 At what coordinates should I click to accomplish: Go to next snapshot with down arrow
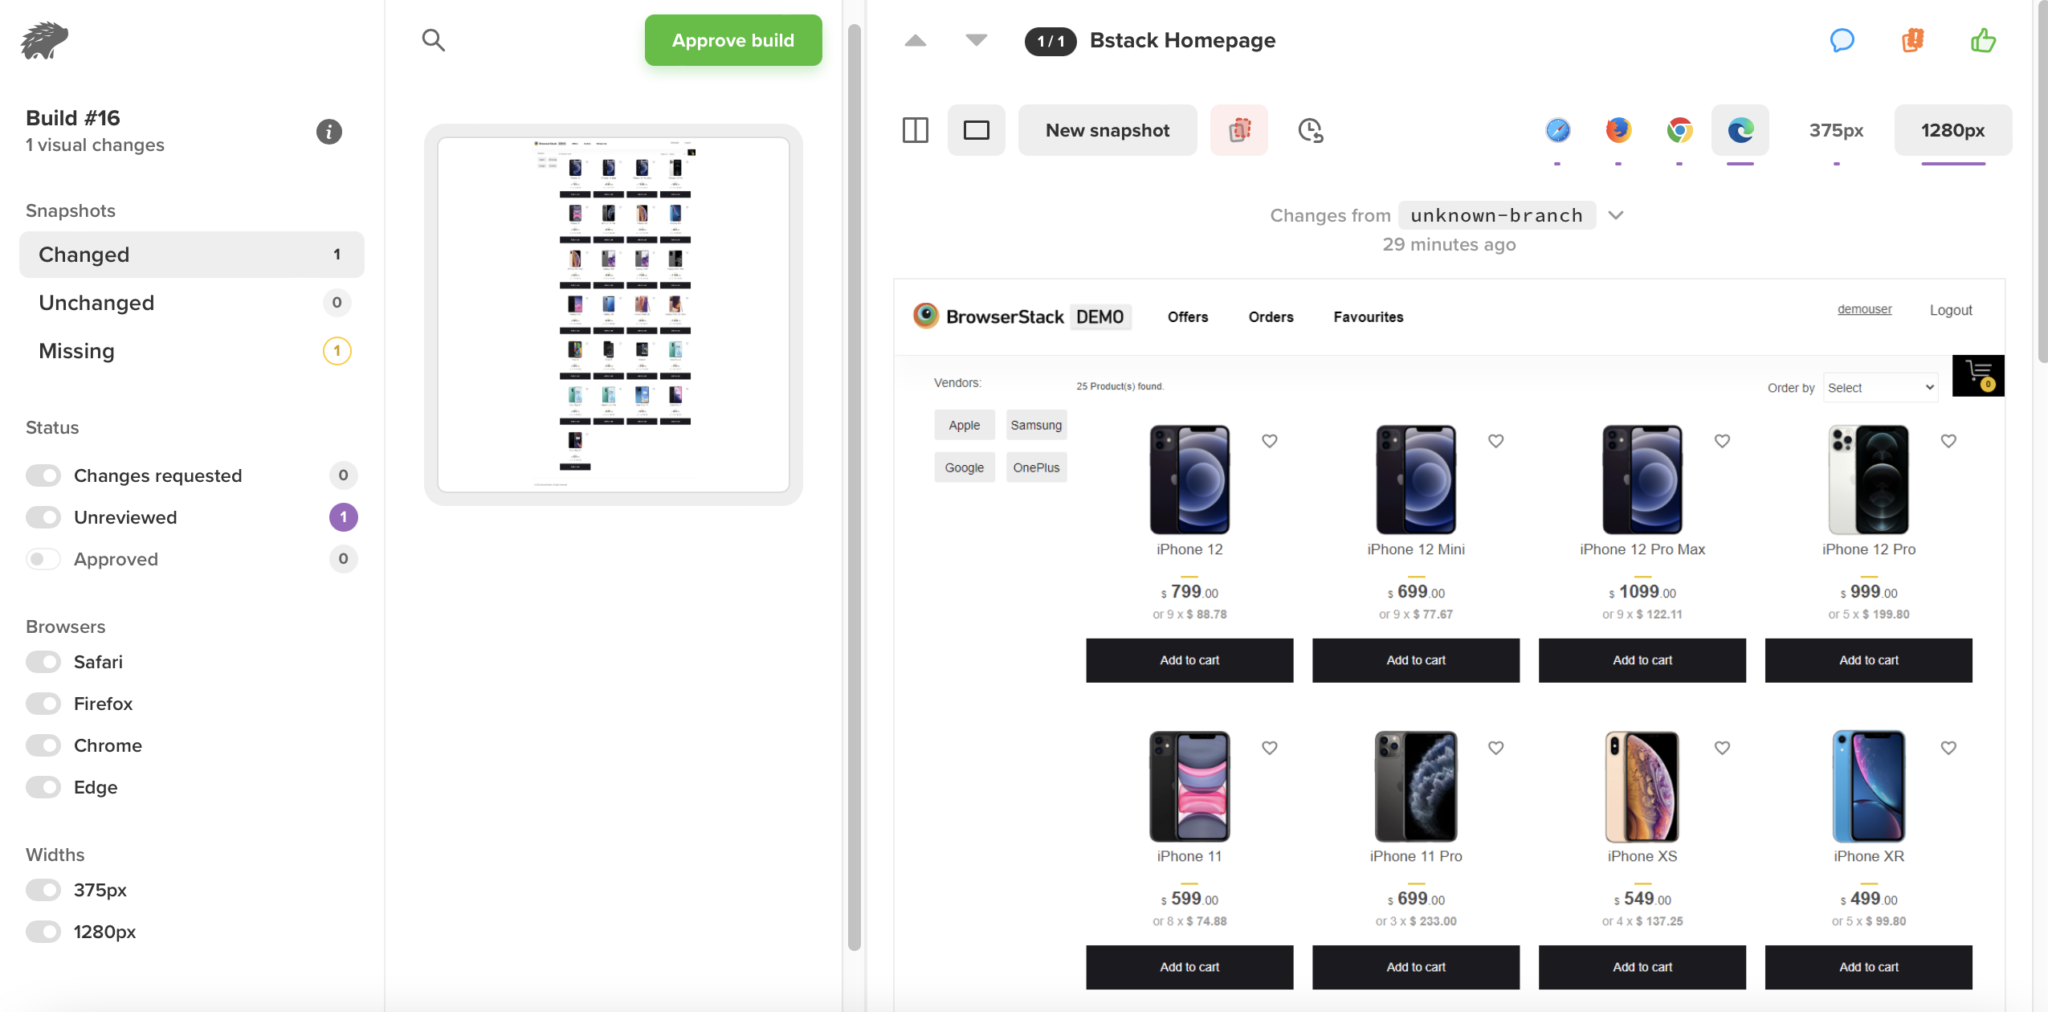tap(976, 40)
